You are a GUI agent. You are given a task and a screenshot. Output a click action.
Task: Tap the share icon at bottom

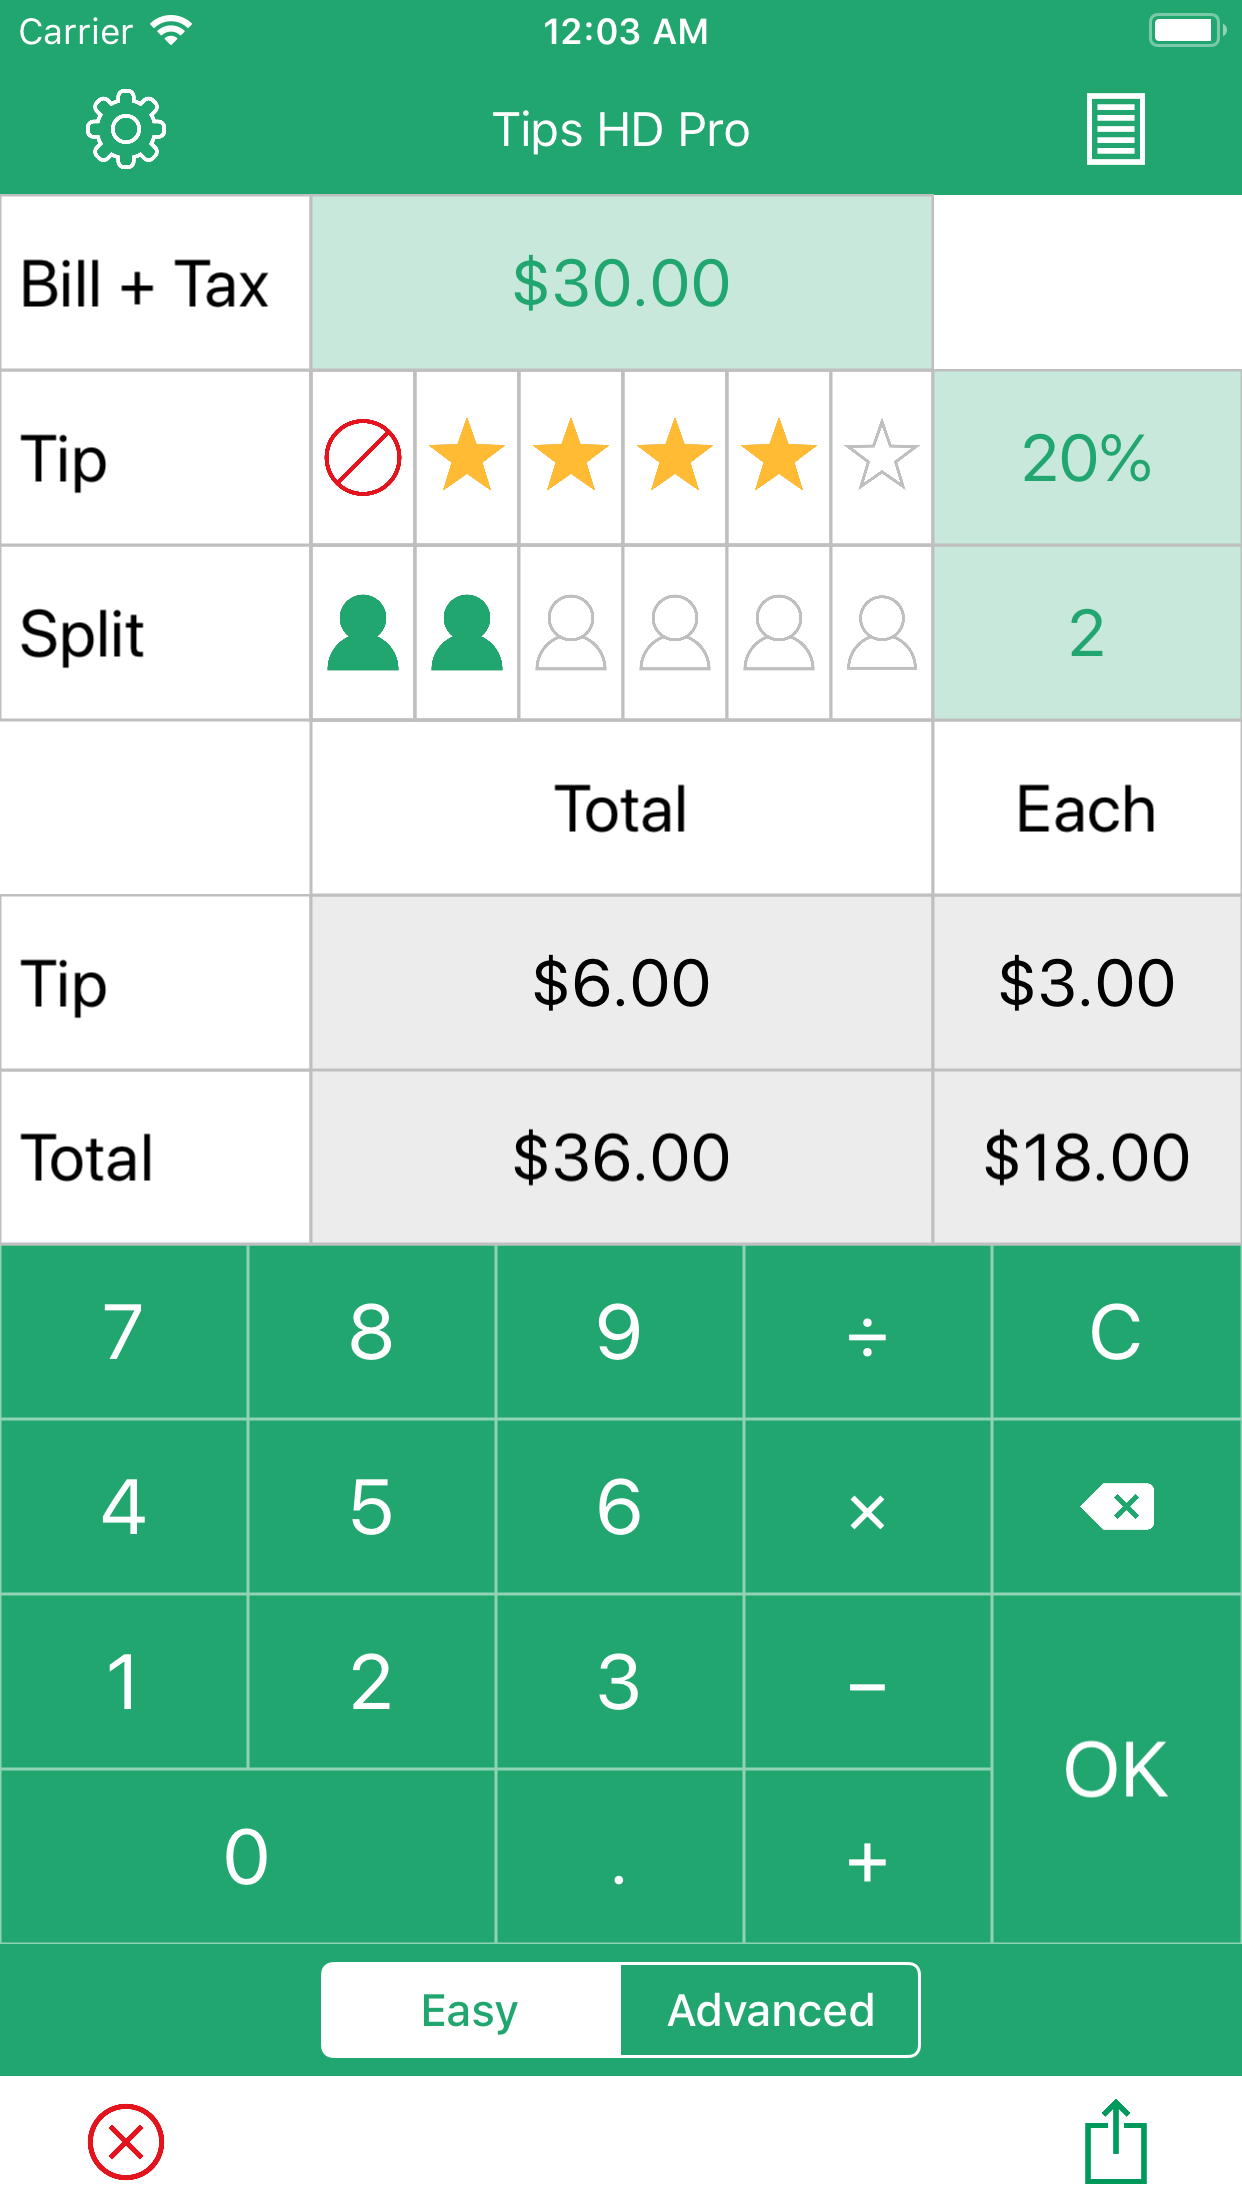click(x=1115, y=2141)
